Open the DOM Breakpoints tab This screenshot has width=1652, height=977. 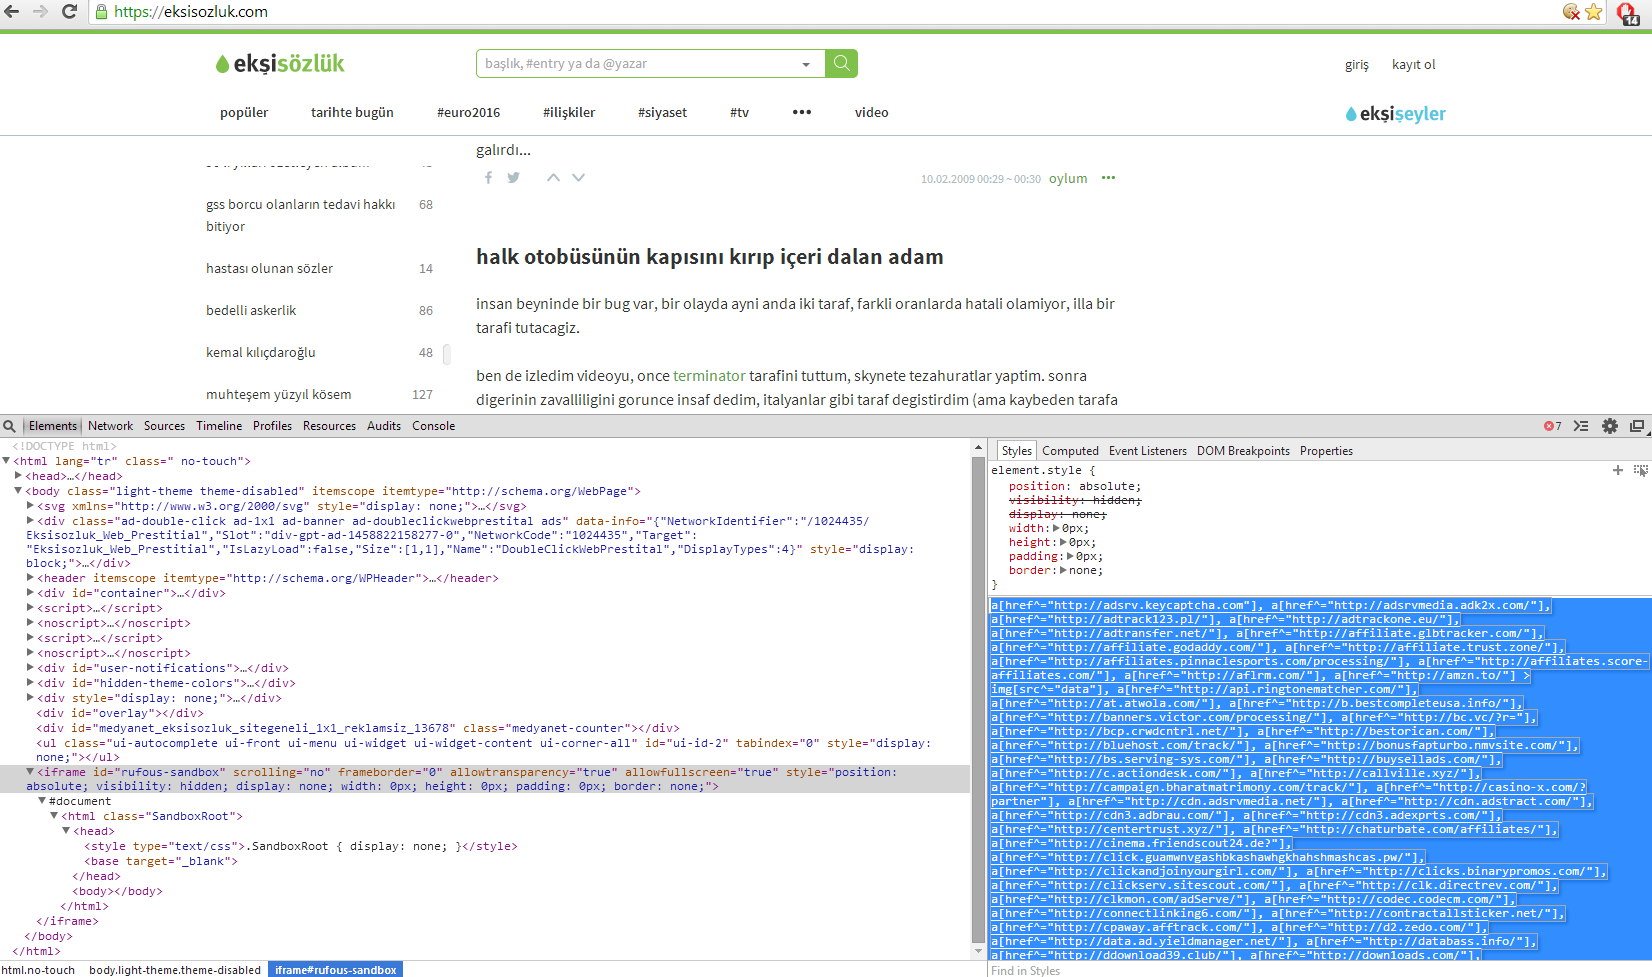pos(1243,451)
